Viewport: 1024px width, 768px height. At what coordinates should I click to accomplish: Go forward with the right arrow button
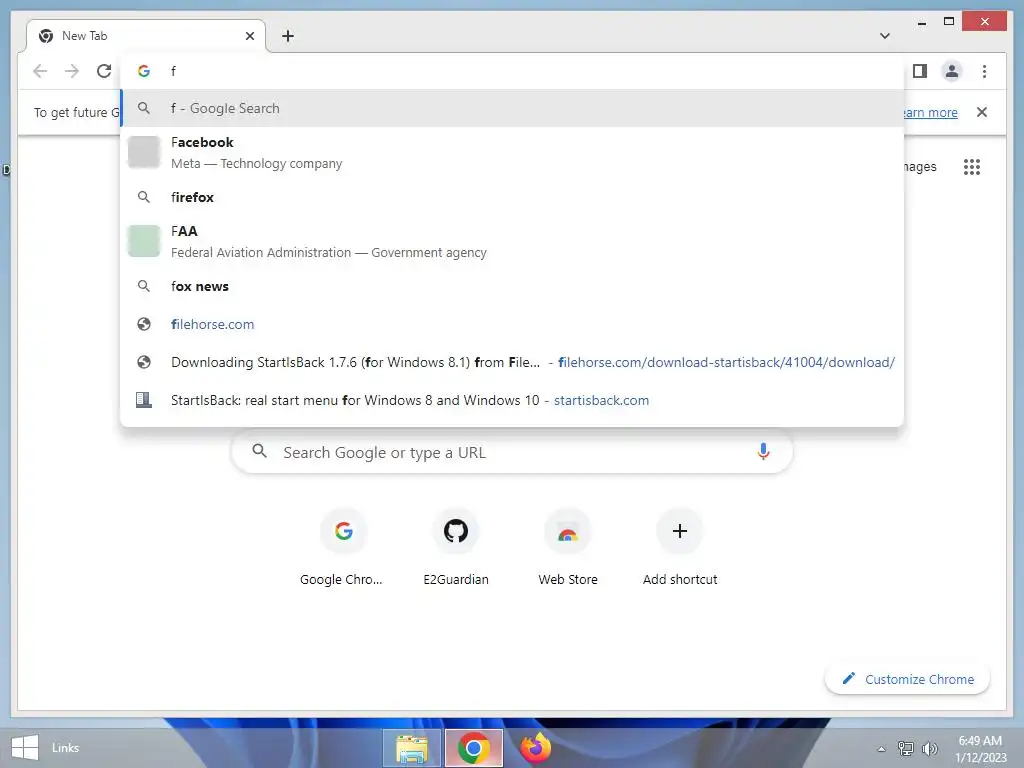point(72,71)
